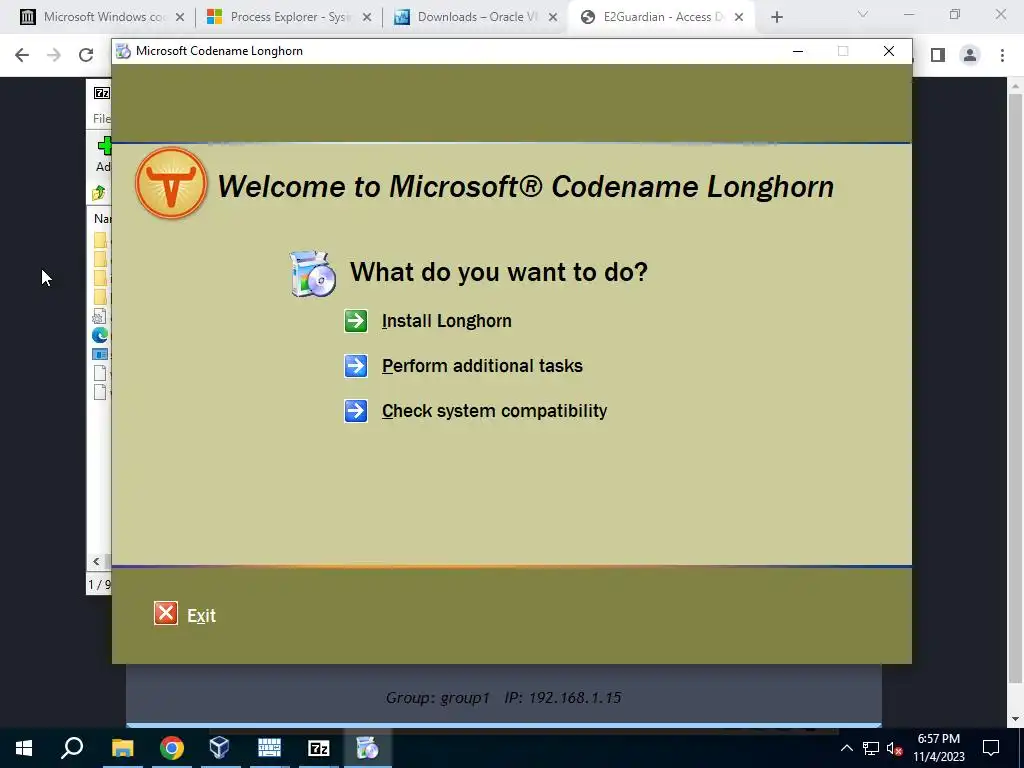1024x768 pixels.
Task: Click the Exit text link
Action: (x=201, y=615)
